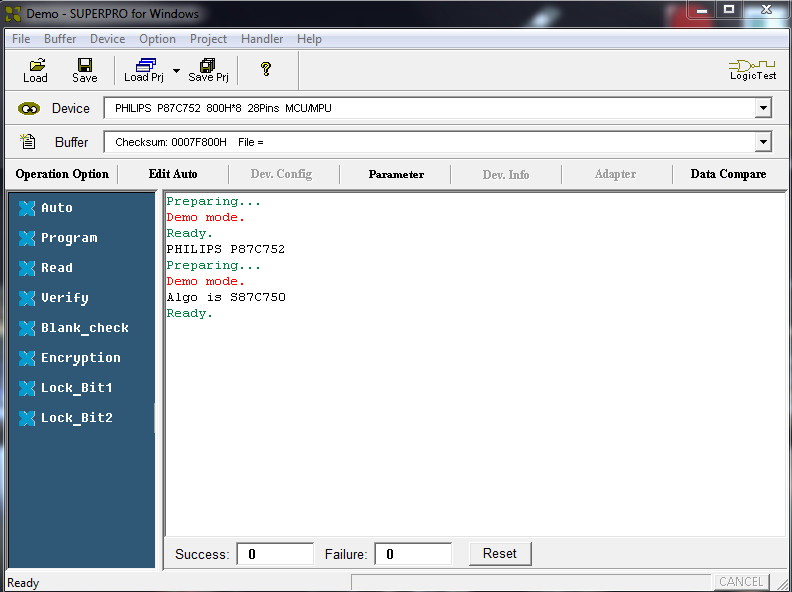This screenshot has height=592, width=792.
Task: Open the Edit Auto option
Action: tap(173, 174)
